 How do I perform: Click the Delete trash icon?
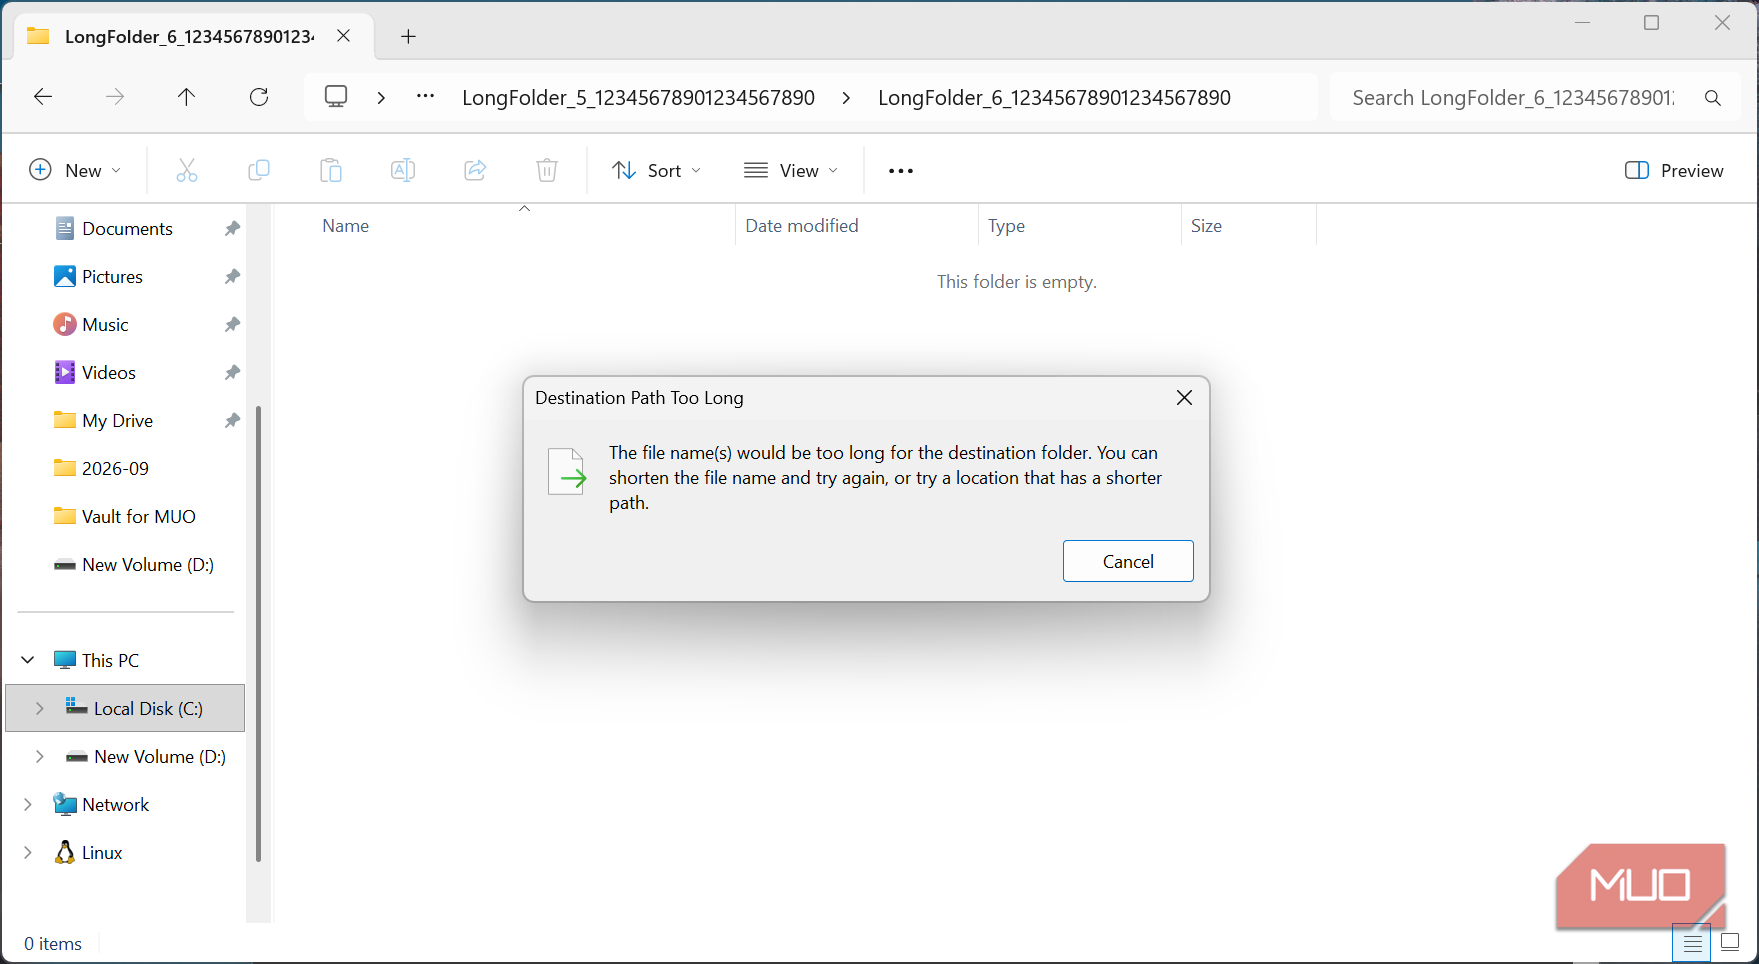[x=547, y=171]
